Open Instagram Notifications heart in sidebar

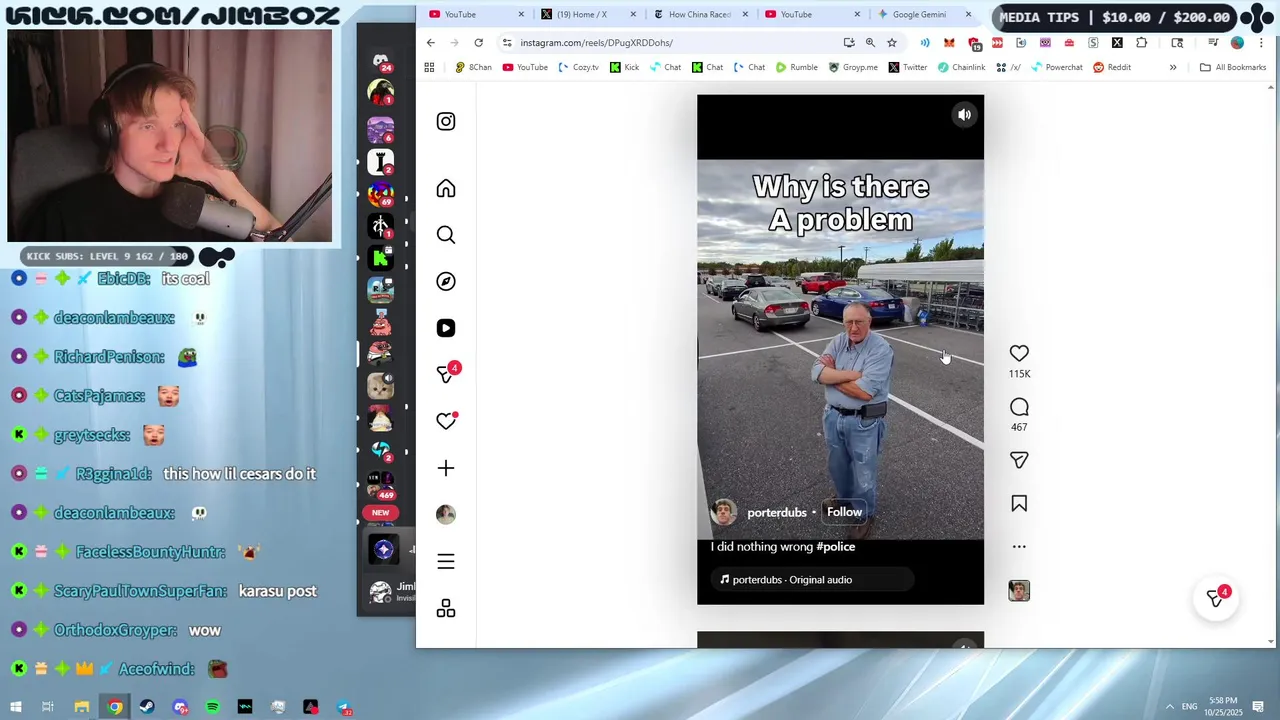point(446,421)
